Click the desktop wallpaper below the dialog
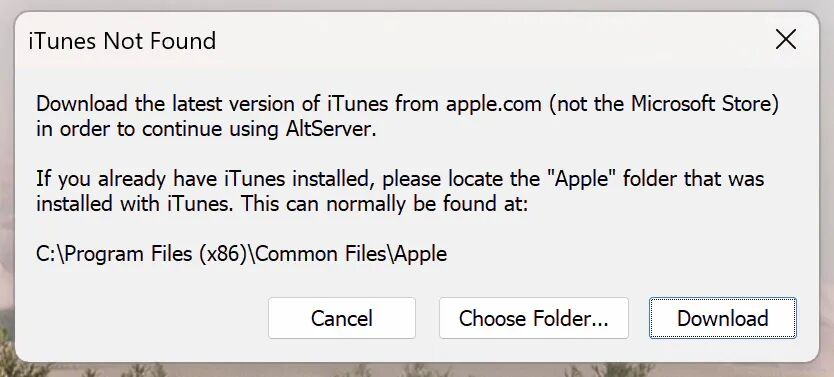This screenshot has width=834, height=377. 417,370
